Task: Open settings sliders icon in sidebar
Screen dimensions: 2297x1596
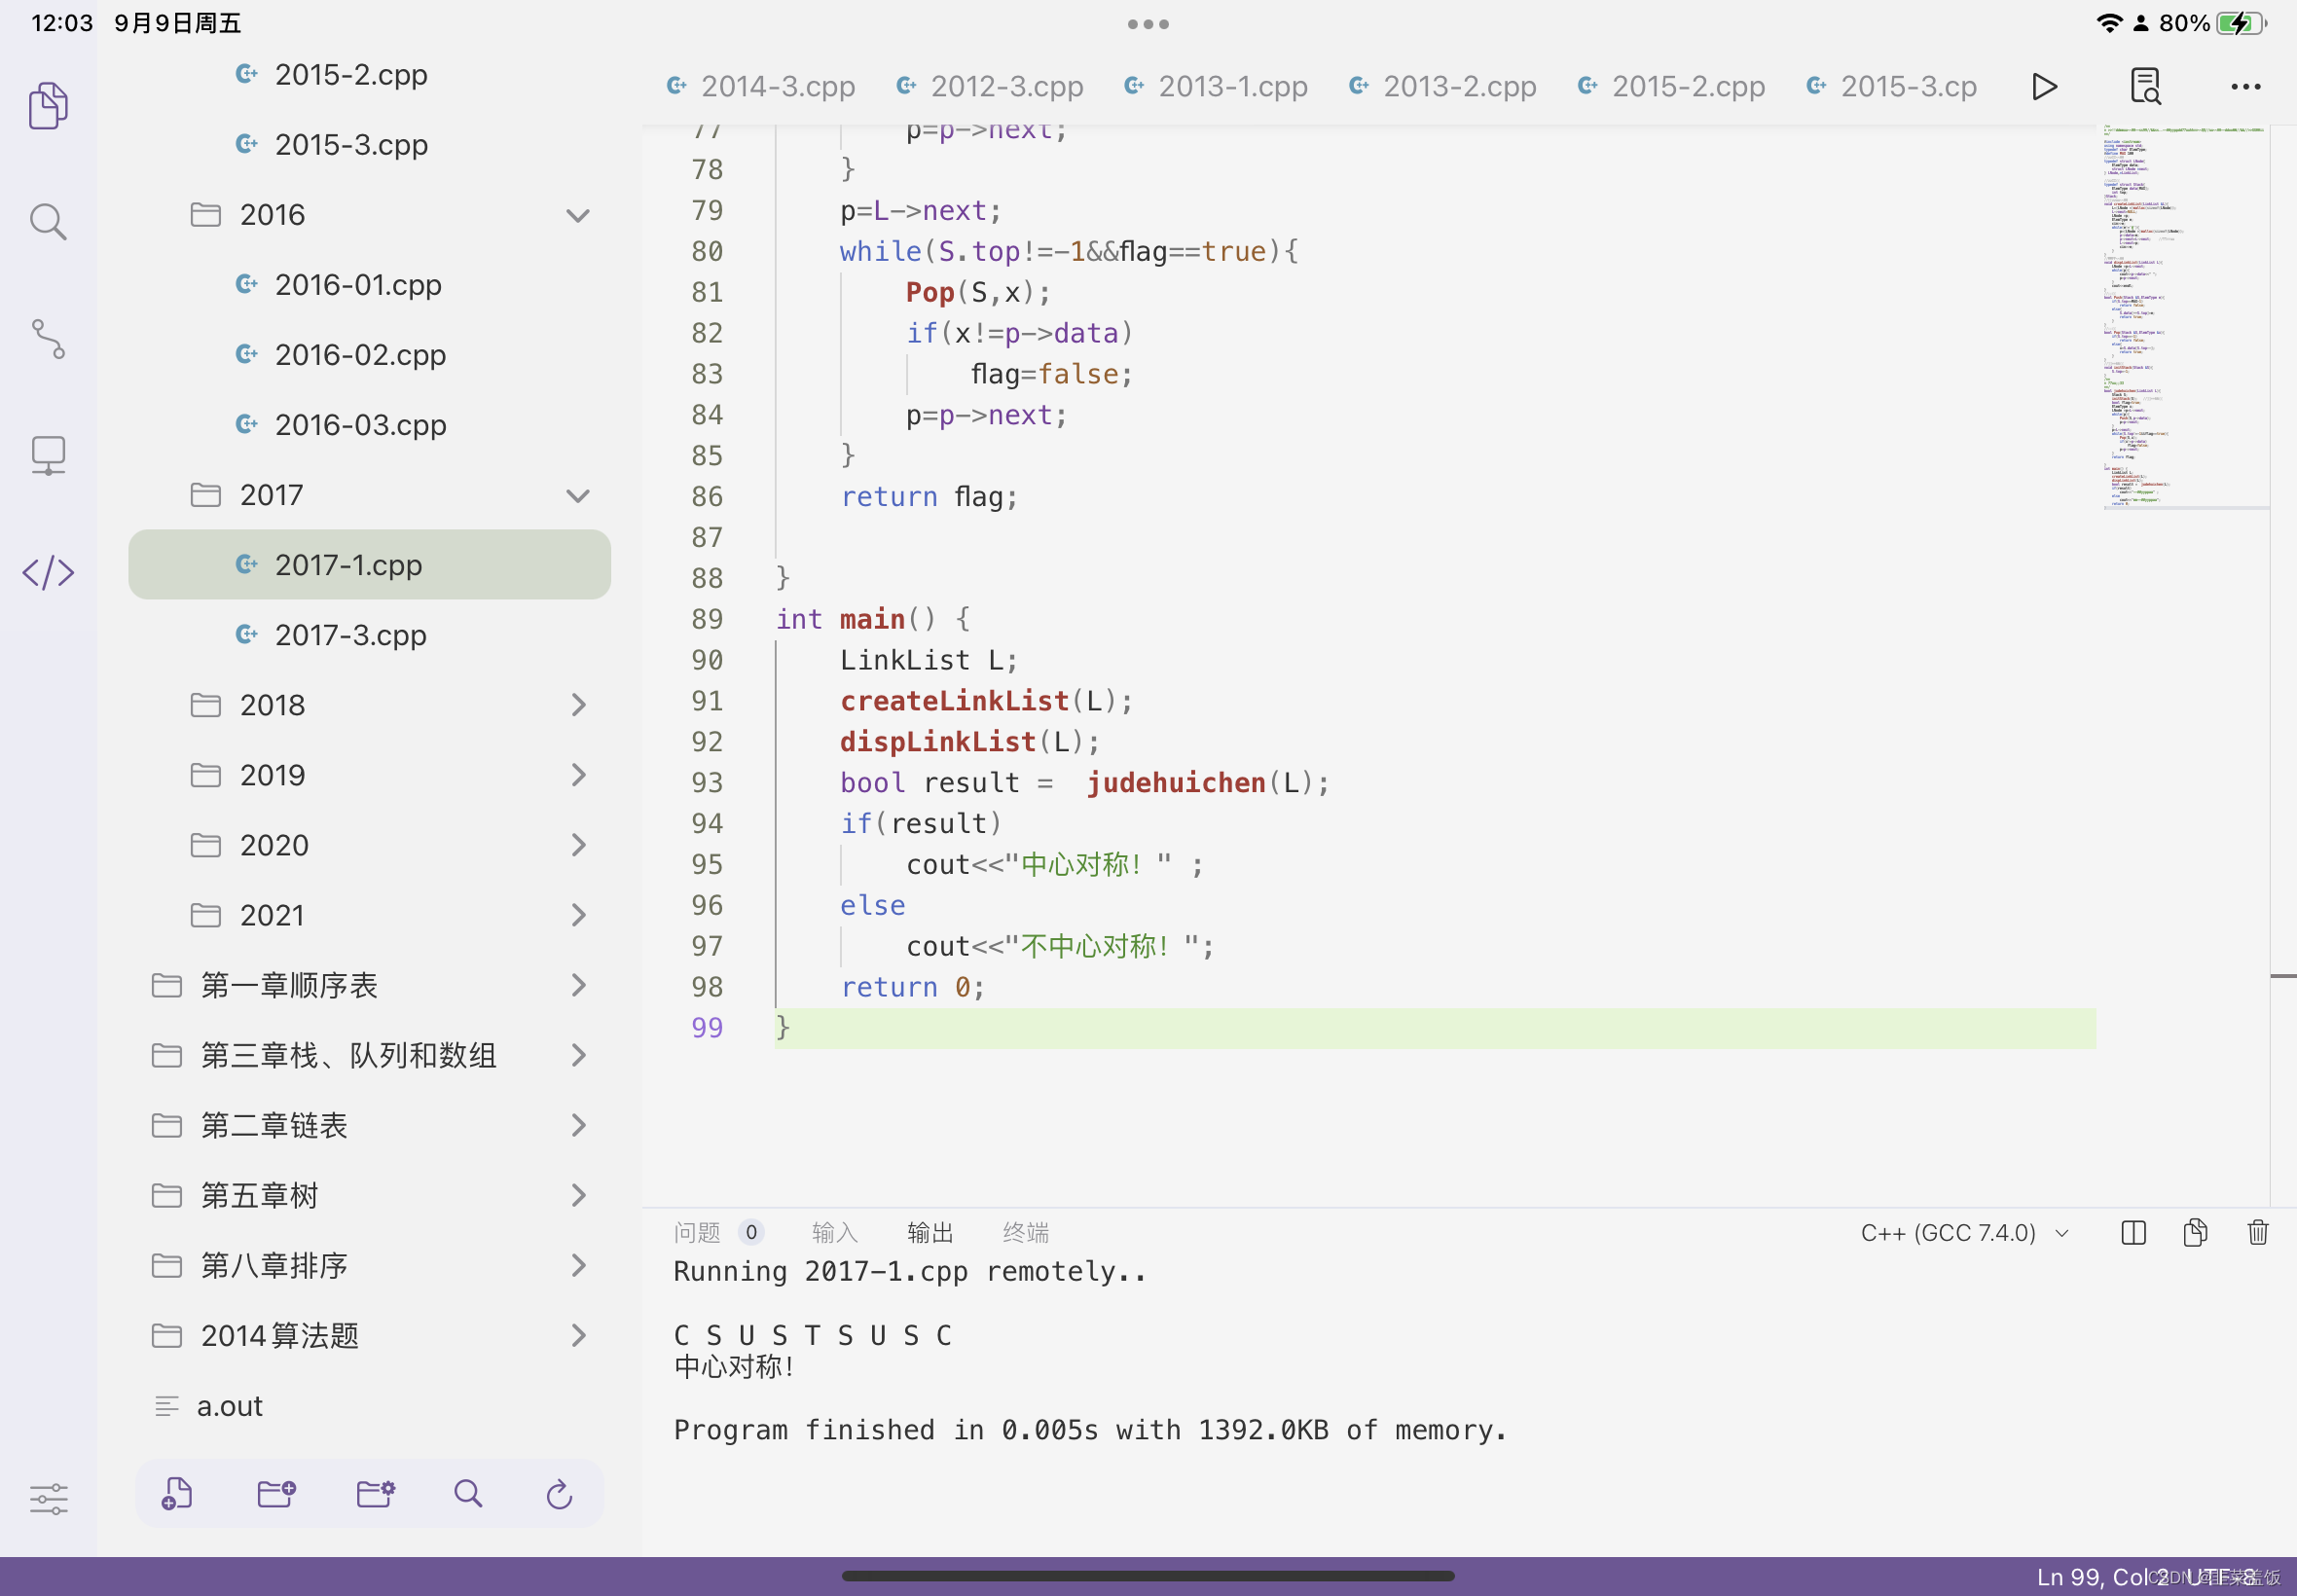Action: click(x=48, y=1498)
